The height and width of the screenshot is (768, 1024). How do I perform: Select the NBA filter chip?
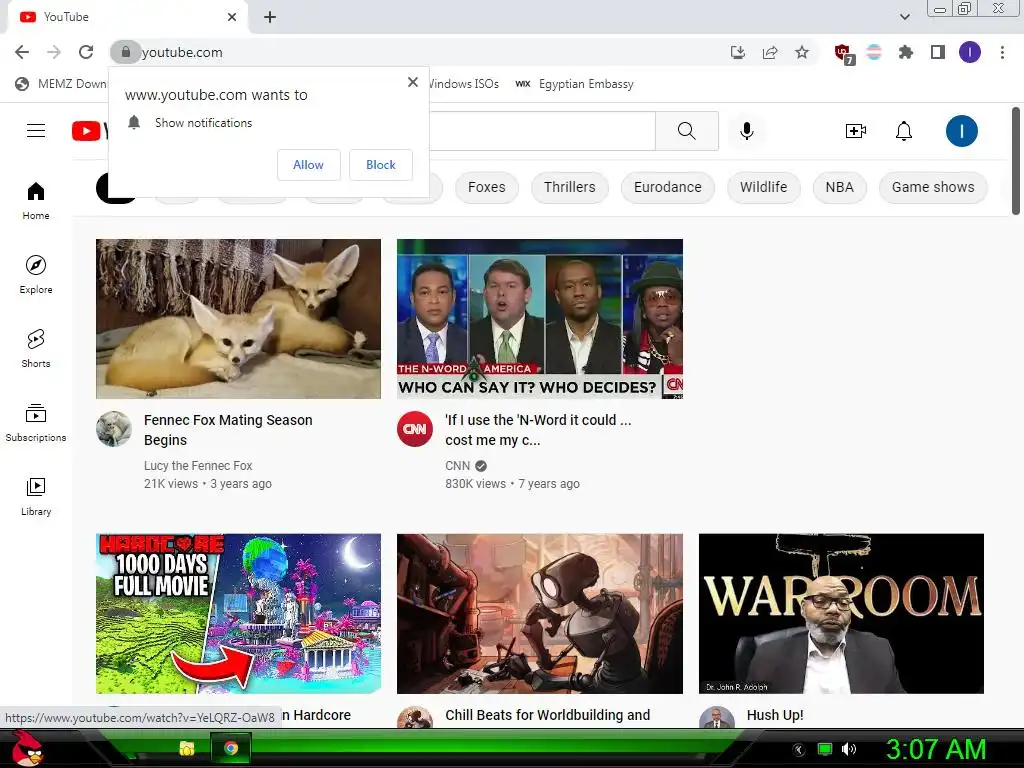[x=839, y=187]
